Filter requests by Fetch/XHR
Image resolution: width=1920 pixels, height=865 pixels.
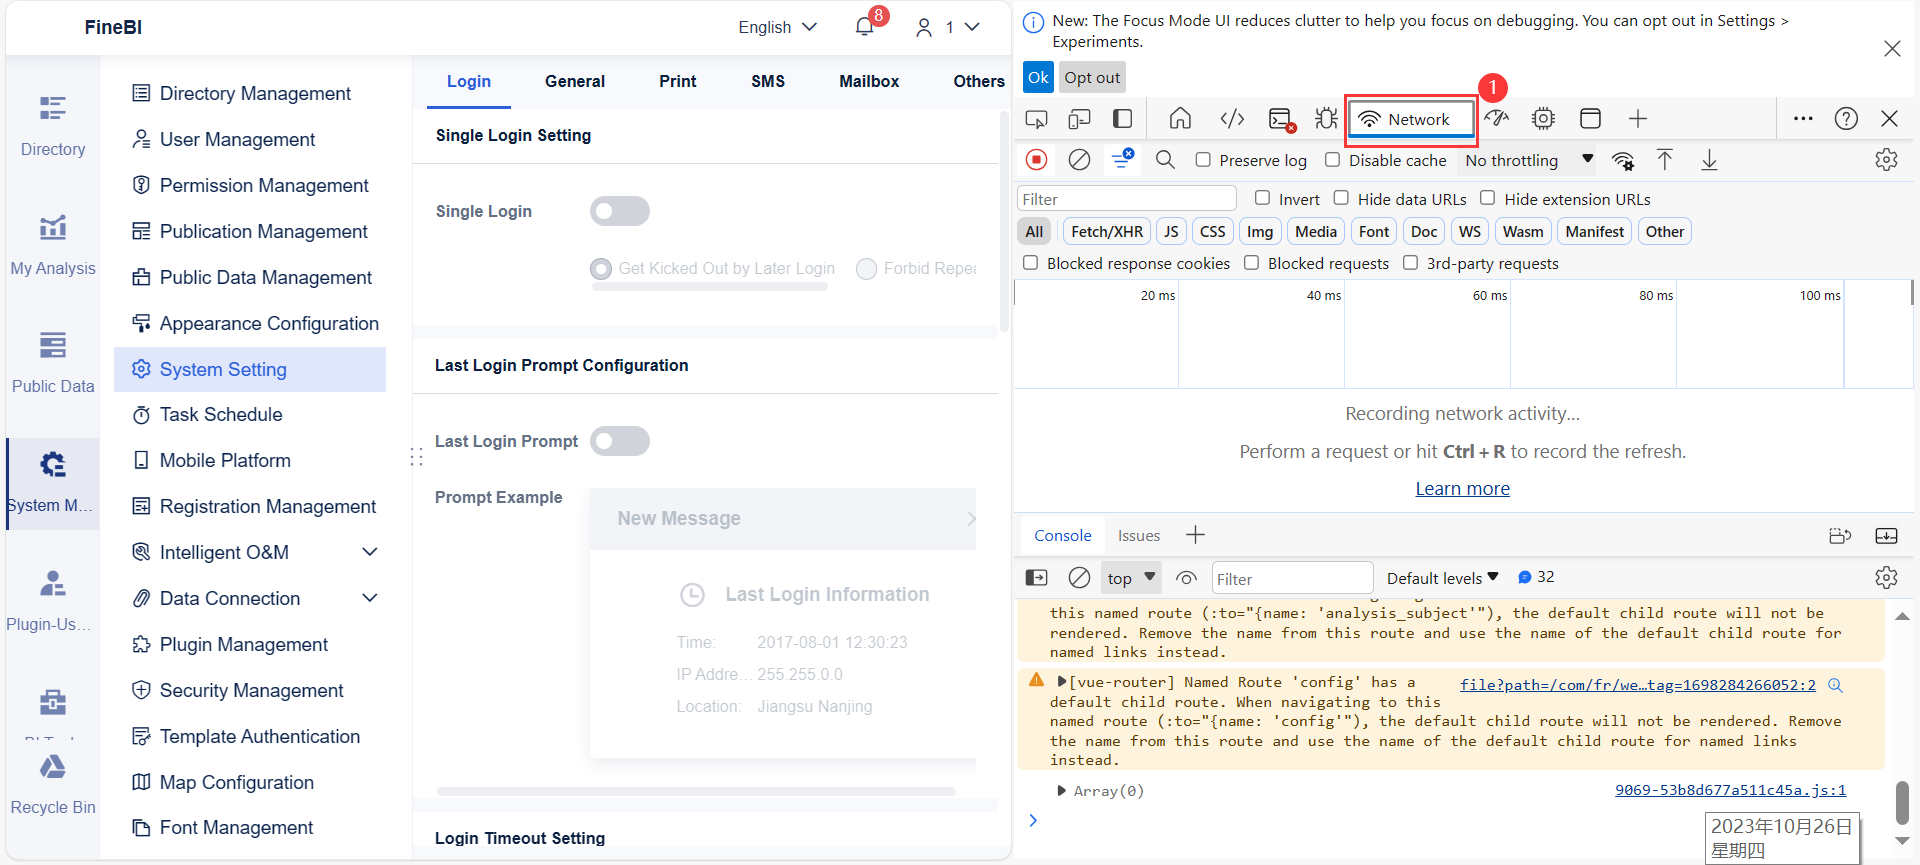click(x=1107, y=232)
